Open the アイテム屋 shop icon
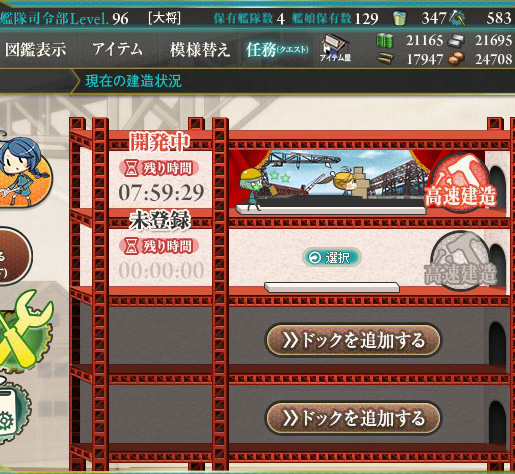The width and height of the screenshot is (515, 474). tap(335, 48)
